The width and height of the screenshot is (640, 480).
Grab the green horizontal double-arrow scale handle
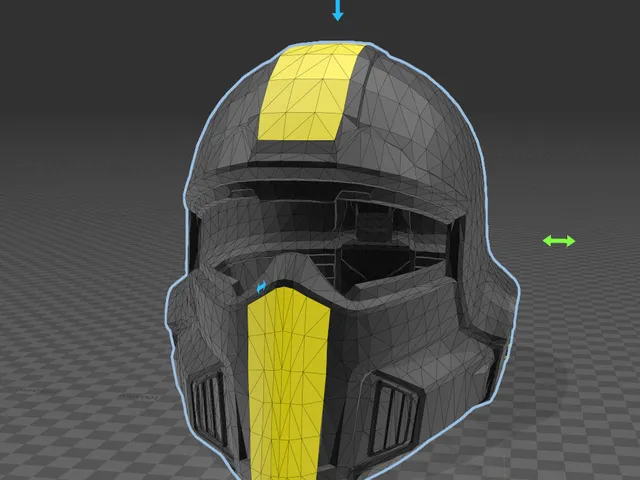[559, 241]
